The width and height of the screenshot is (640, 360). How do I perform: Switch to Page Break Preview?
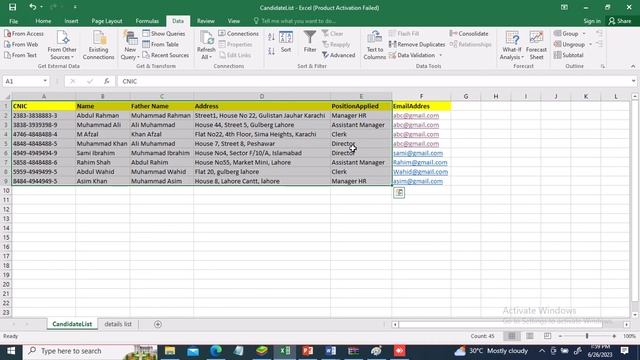(547, 336)
